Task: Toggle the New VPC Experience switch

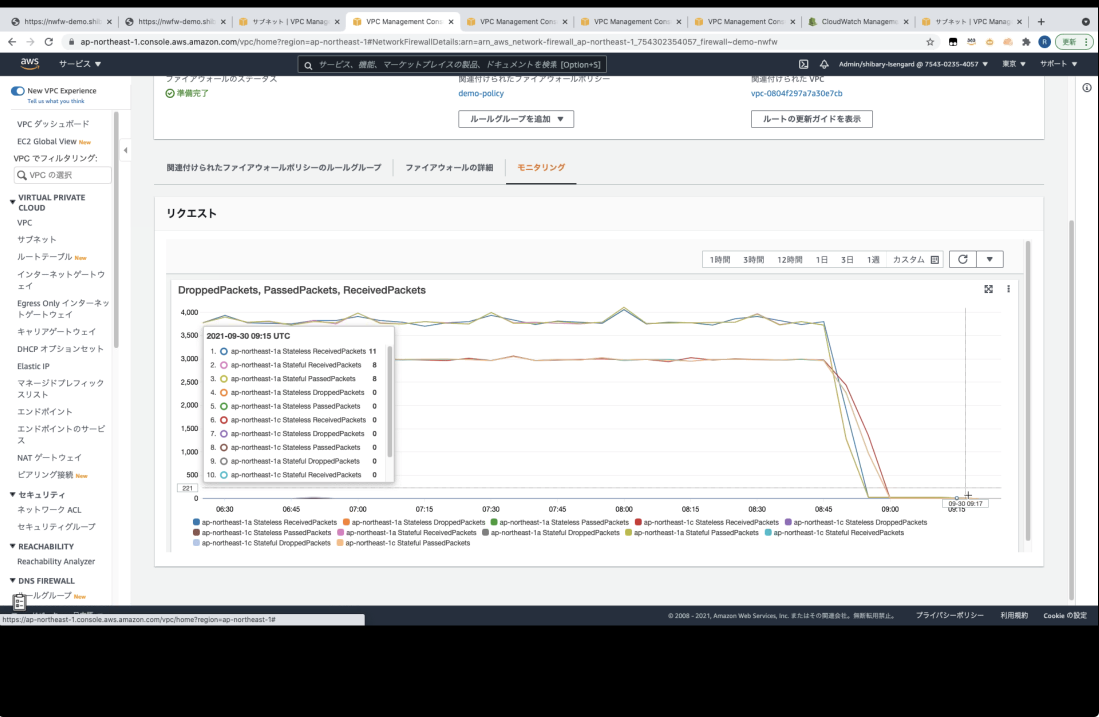Action: tap(18, 91)
